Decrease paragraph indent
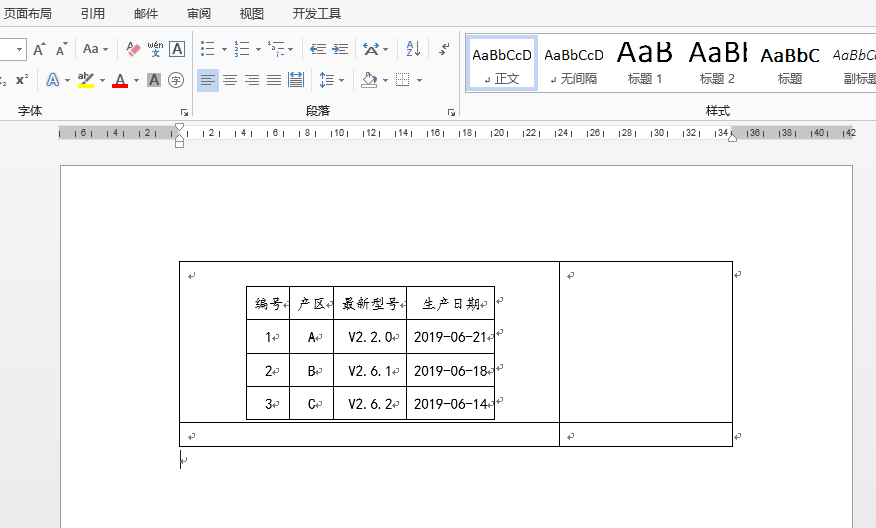 pyautogui.click(x=318, y=49)
